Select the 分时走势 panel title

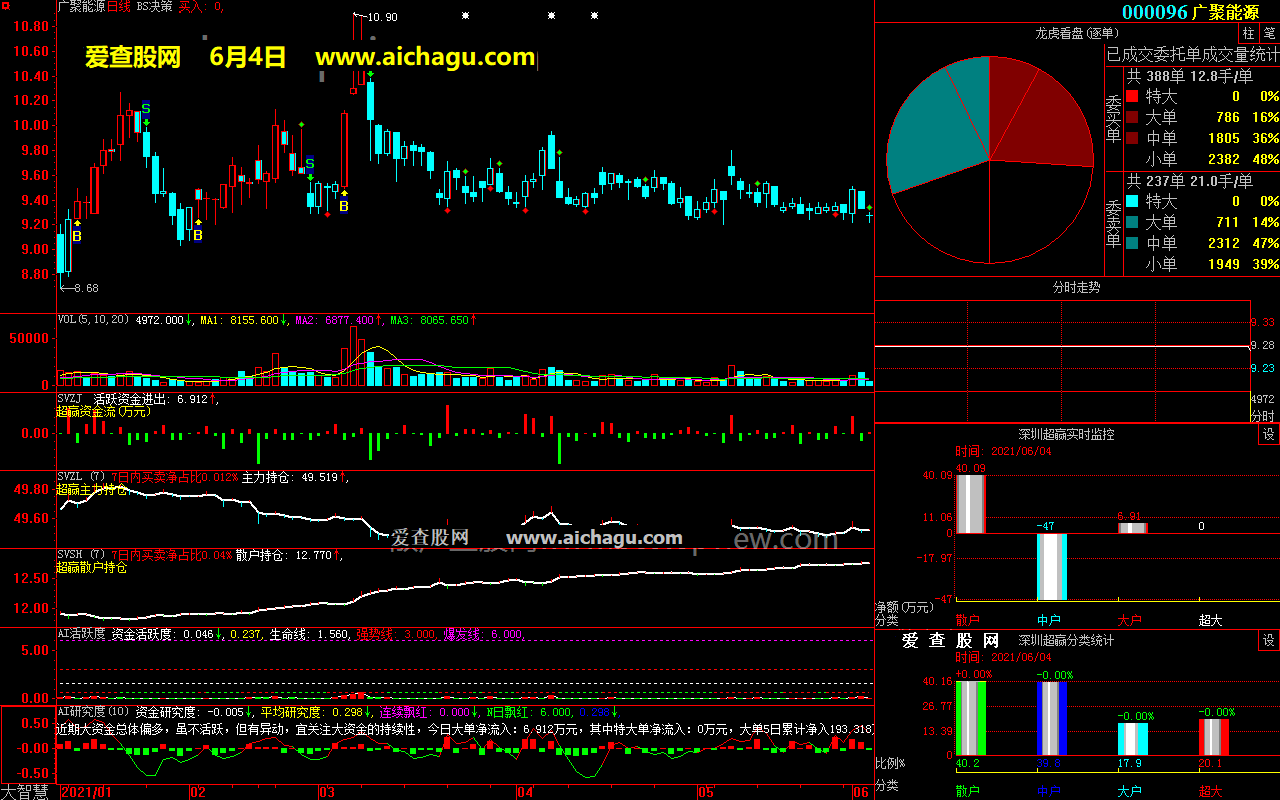click(x=1076, y=288)
